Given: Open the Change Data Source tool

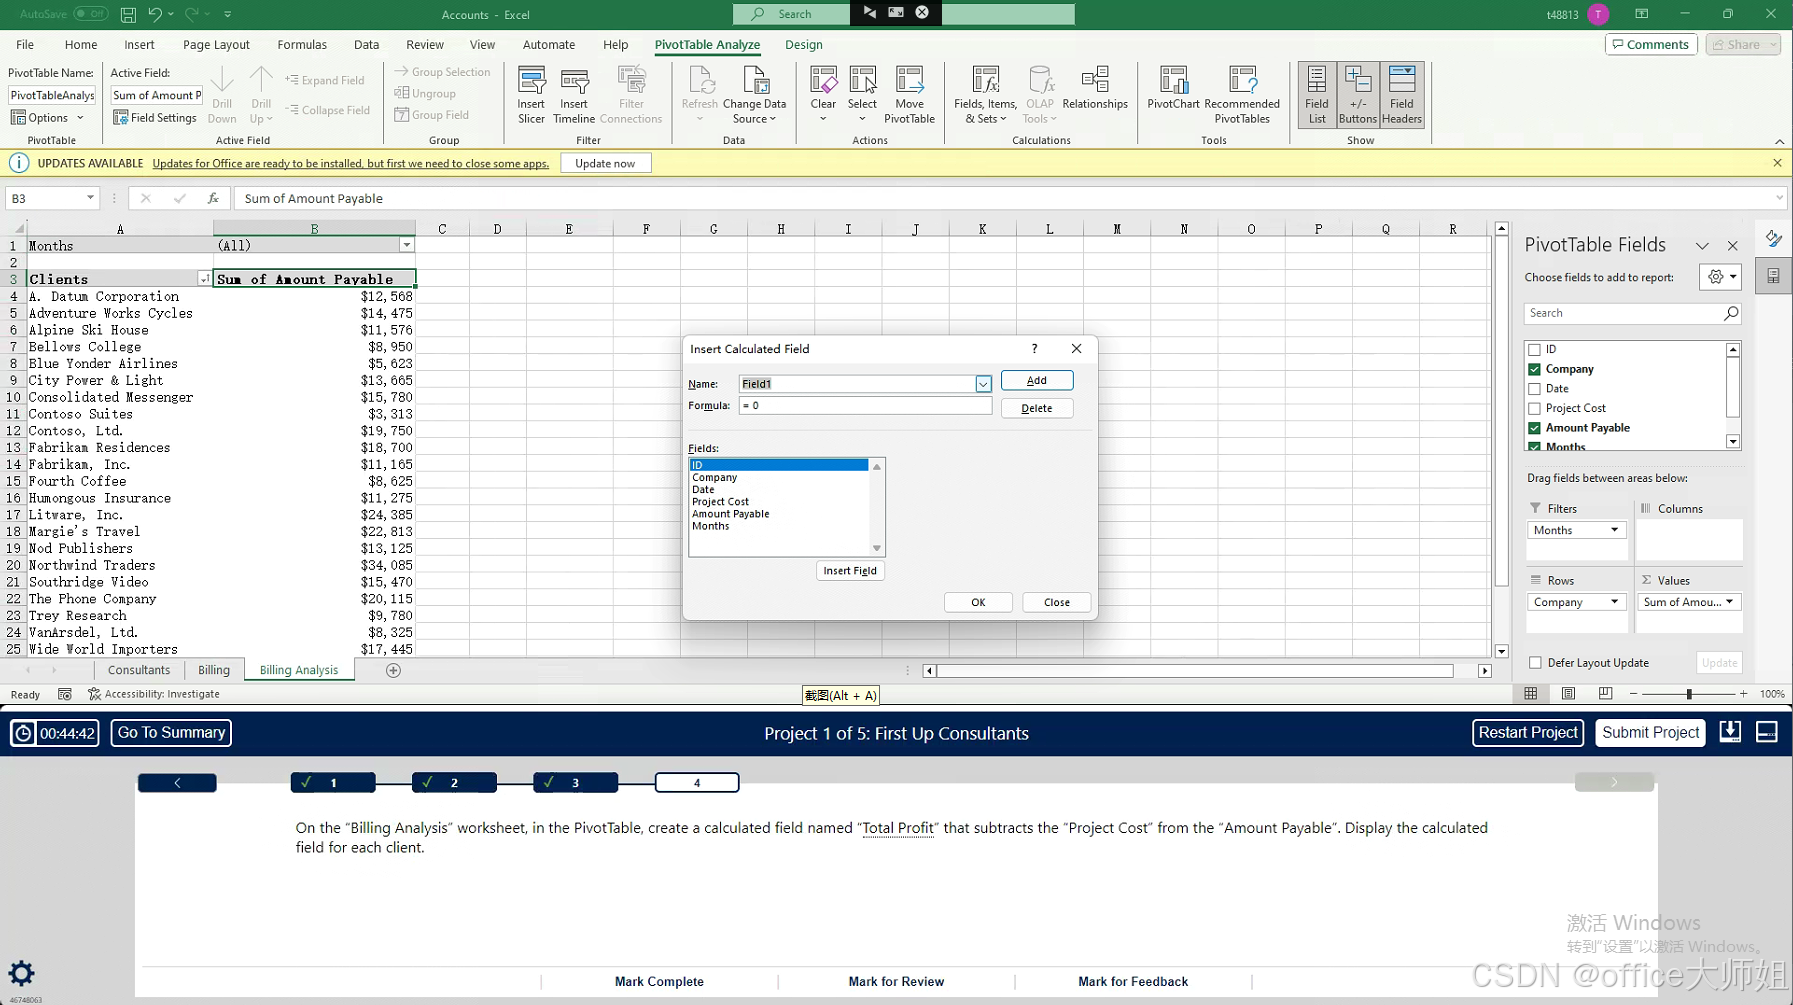Looking at the screenshot, I should coord(754,95).
